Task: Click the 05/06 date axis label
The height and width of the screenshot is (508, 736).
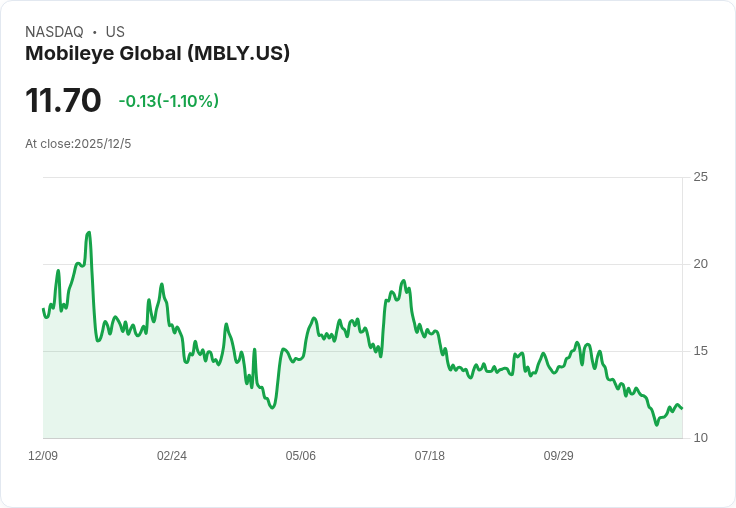Action: [300, 456]
